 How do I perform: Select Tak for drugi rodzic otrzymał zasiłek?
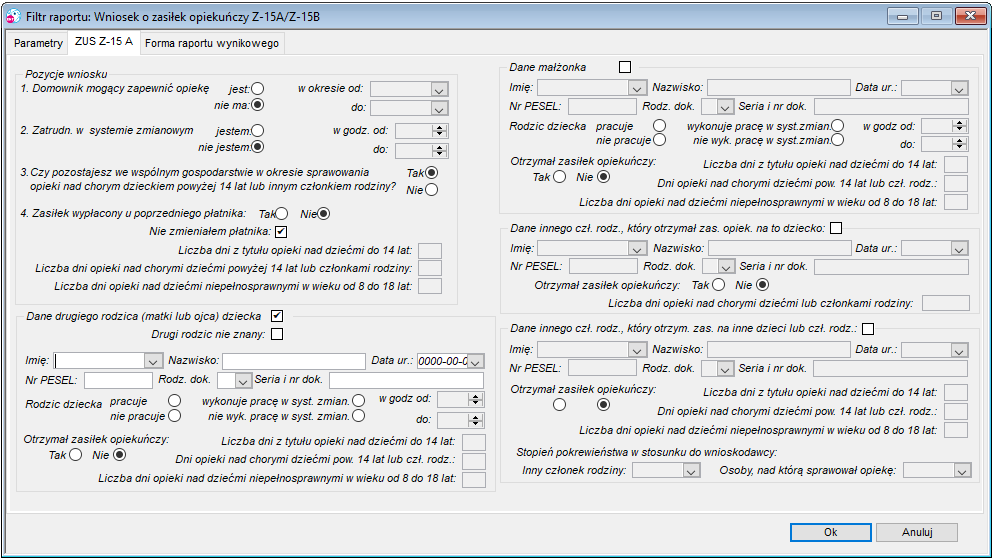[x=75, y=455]
